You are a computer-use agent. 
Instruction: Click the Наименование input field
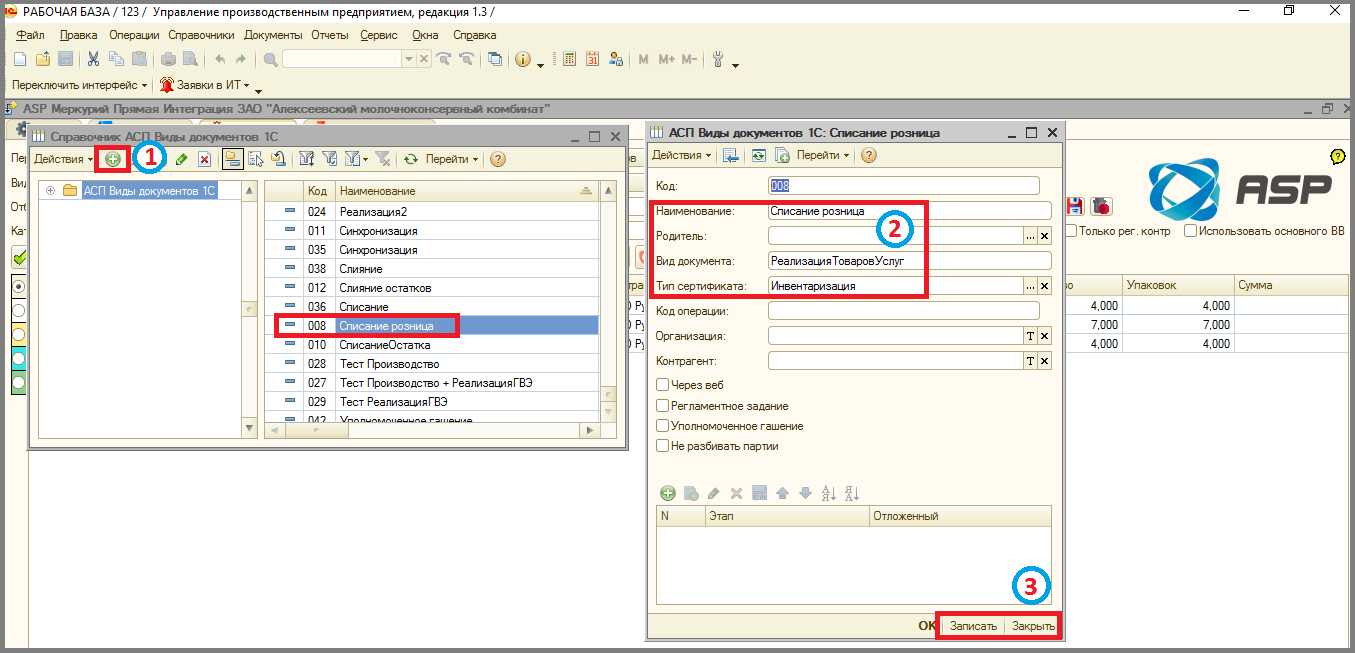coord(909,211)
